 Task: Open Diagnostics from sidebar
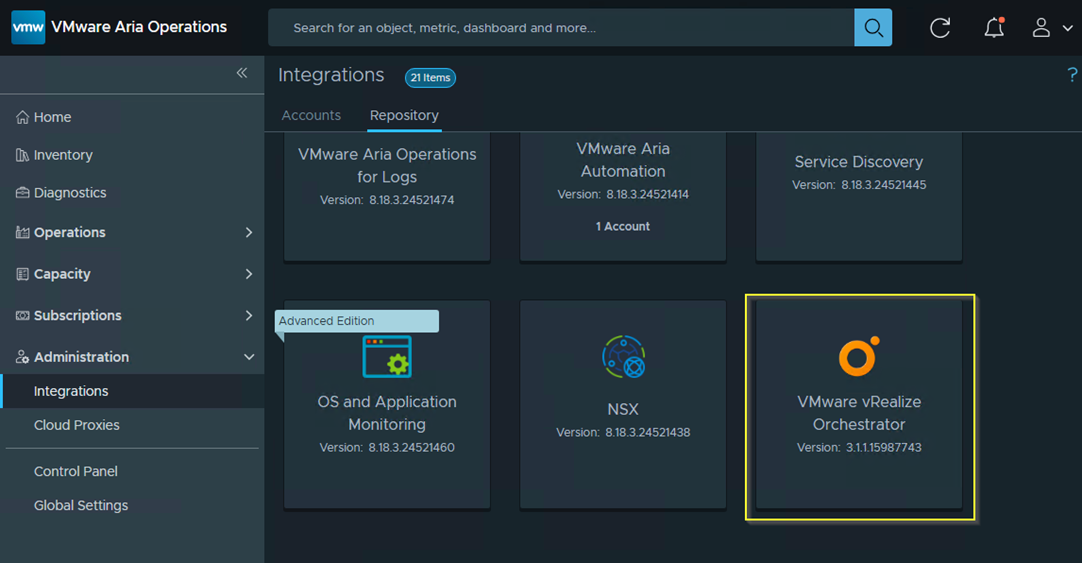[x=70, y=193]
